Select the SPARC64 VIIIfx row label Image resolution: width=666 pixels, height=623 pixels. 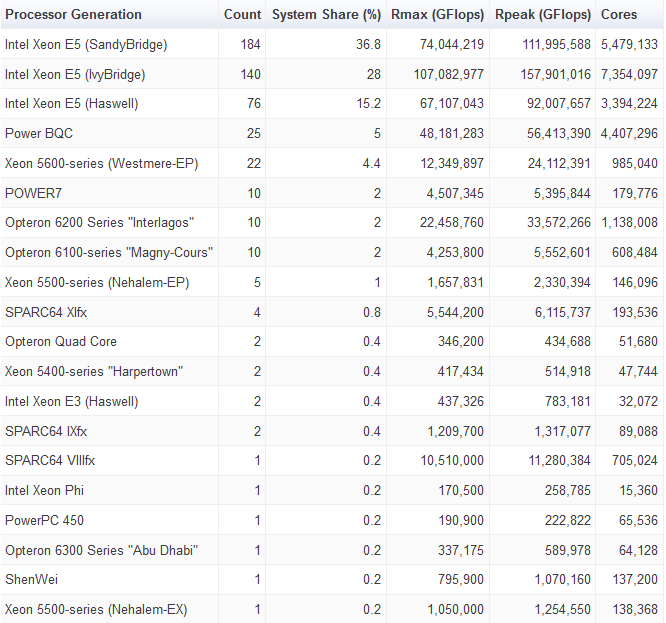coord(50,460)
